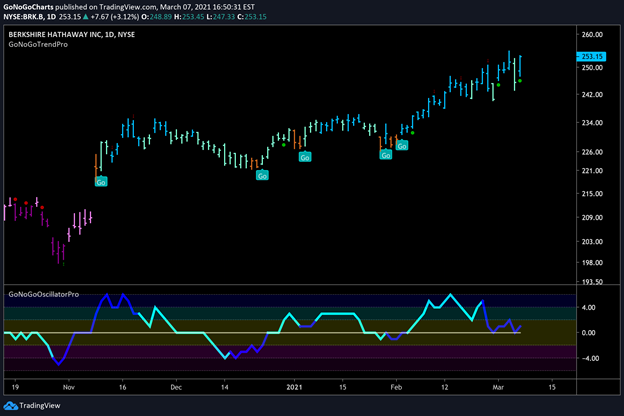The image size is (624, 416).
Task: Click the 'Nov' label on the time axis
Action: point(69,387)
